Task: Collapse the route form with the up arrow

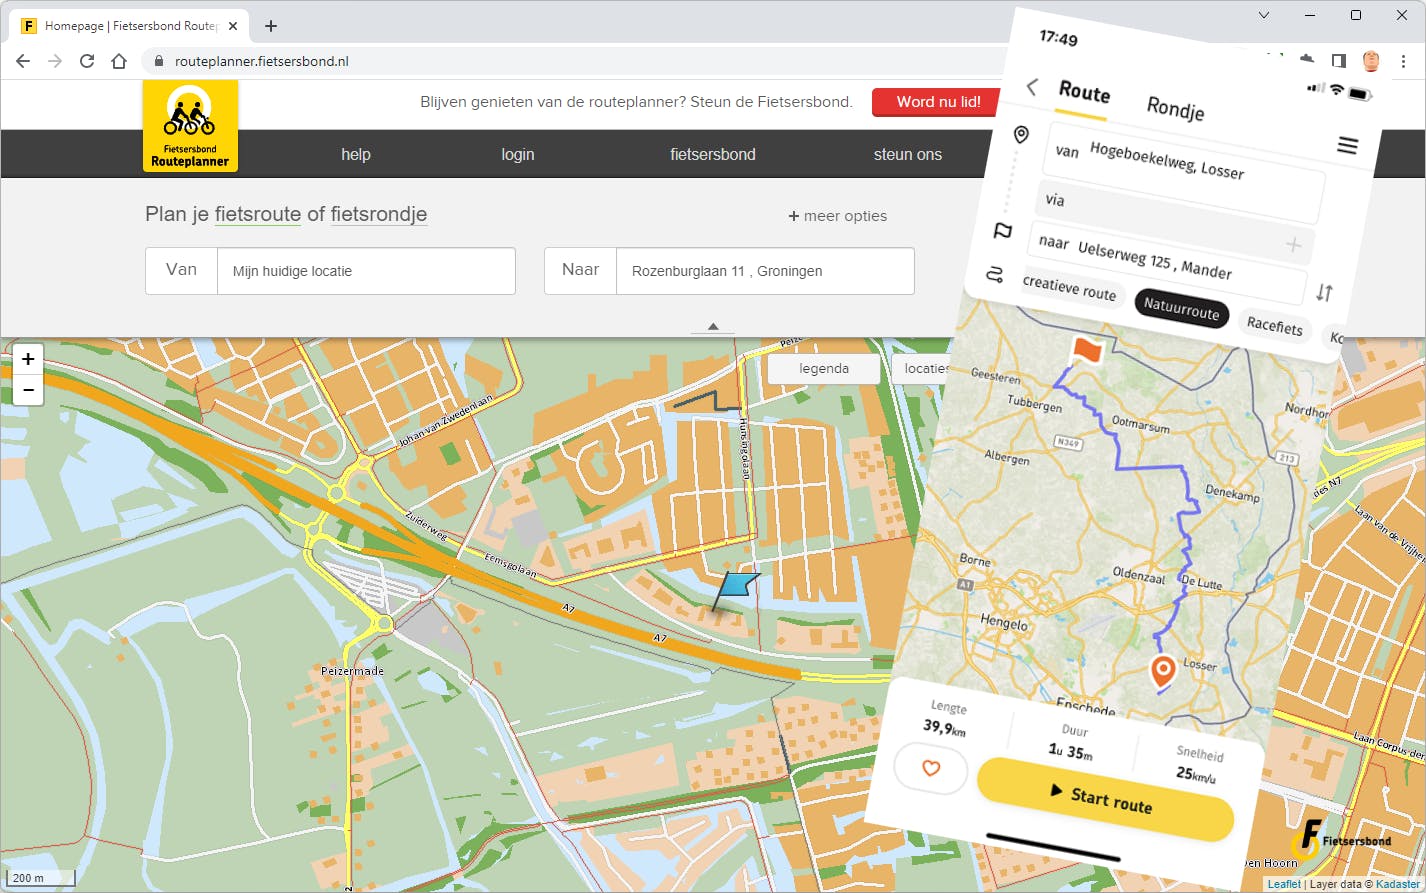Action: (713, 326)
